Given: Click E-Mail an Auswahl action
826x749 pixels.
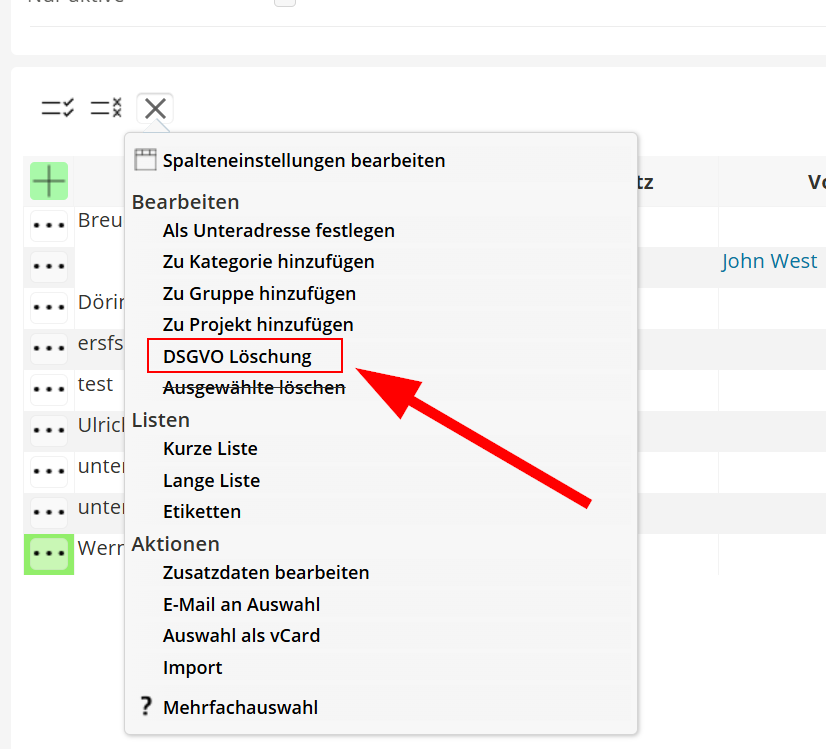Looking at the screenshot, I should 241,605.
